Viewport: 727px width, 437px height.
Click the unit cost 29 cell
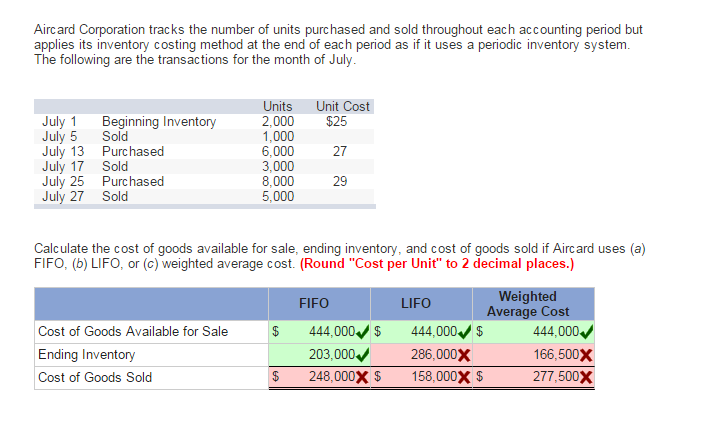(x=340, y=181)
